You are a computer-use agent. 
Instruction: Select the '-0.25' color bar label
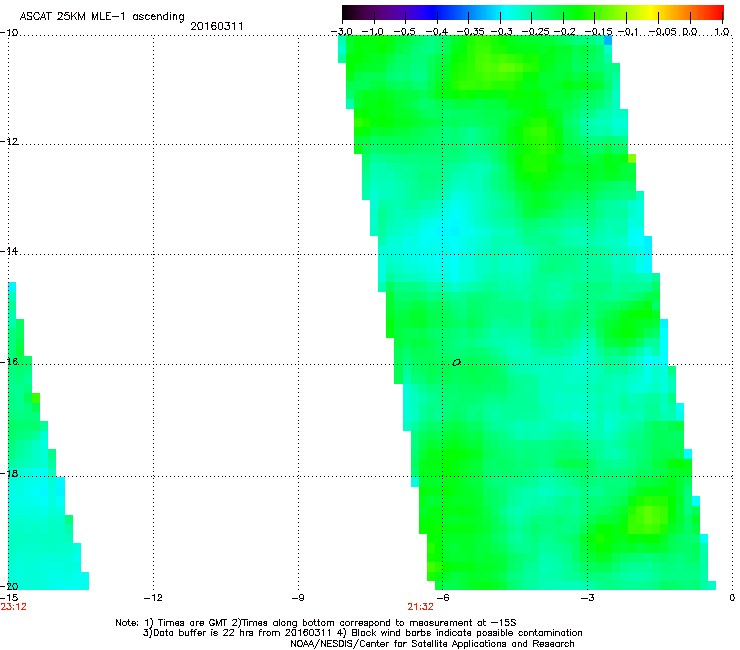click(x=535, y=32)
